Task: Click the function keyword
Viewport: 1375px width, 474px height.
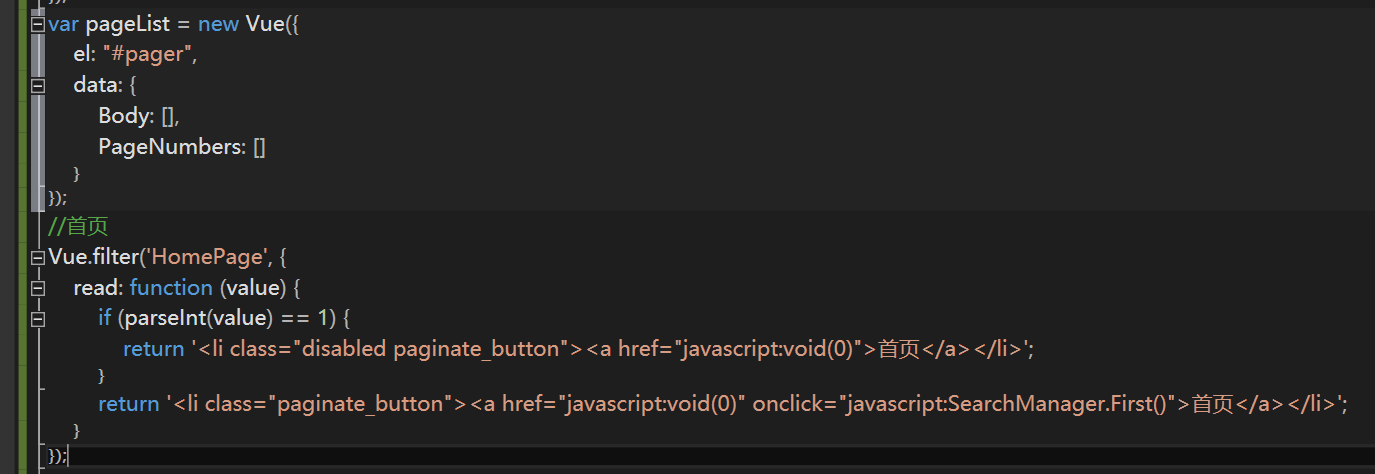Action: pos(171,288)
